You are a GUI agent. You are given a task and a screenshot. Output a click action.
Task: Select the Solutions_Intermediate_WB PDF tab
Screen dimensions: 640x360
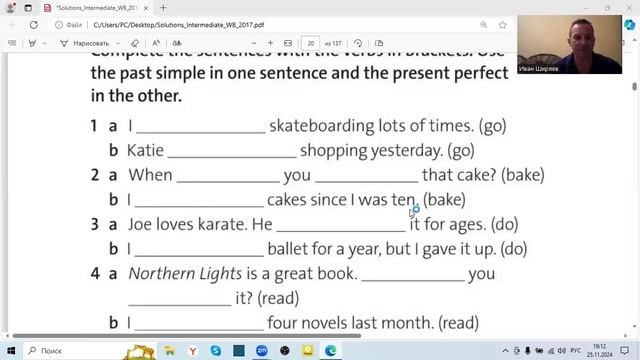[x=96, y=8]
